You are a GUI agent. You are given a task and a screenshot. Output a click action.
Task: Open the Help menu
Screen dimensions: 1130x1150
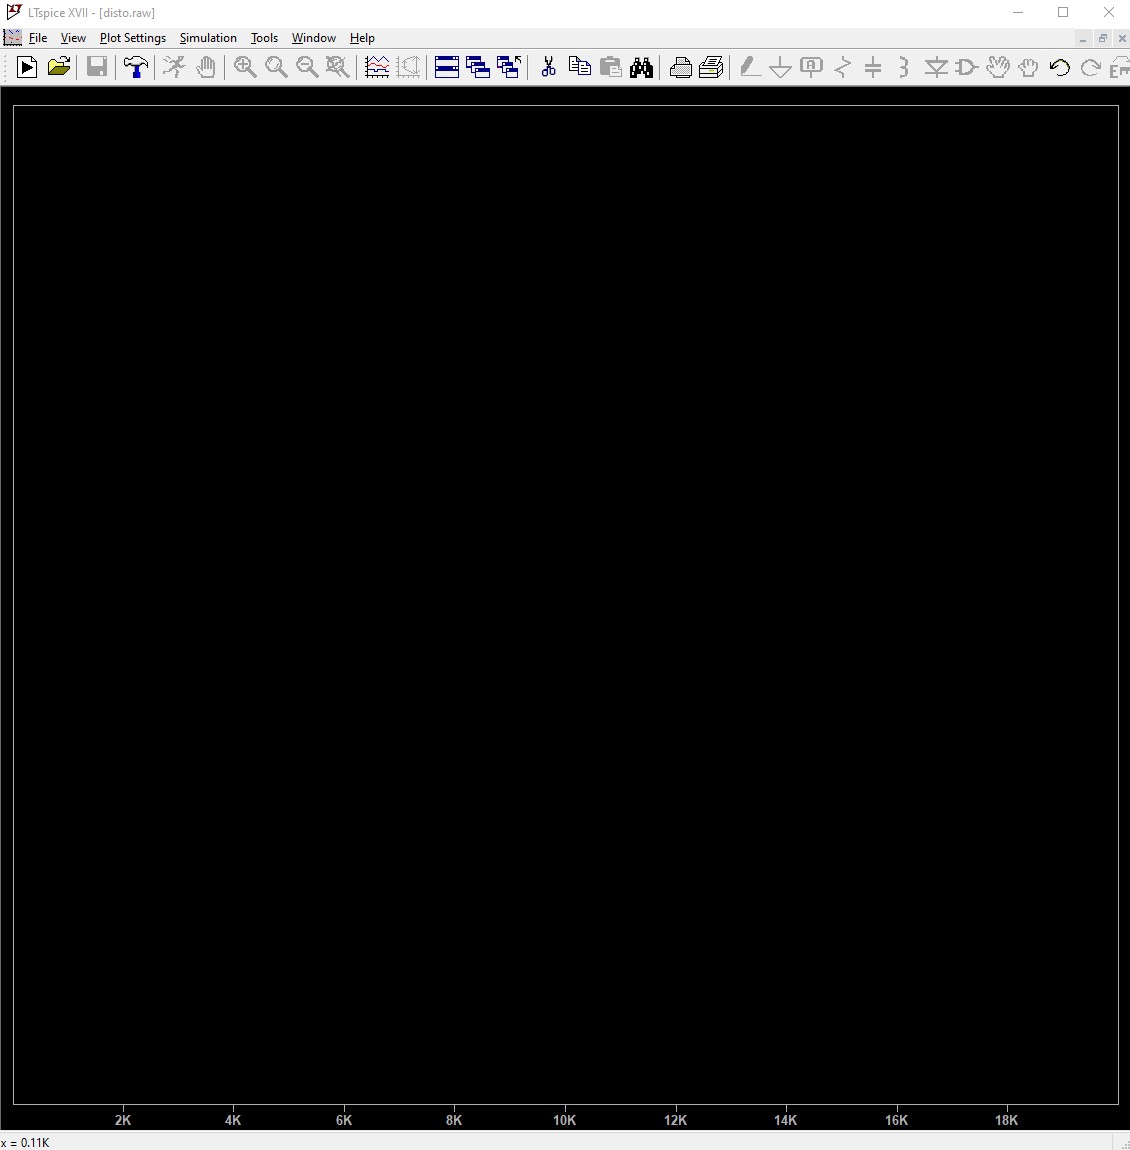[362, 37]
